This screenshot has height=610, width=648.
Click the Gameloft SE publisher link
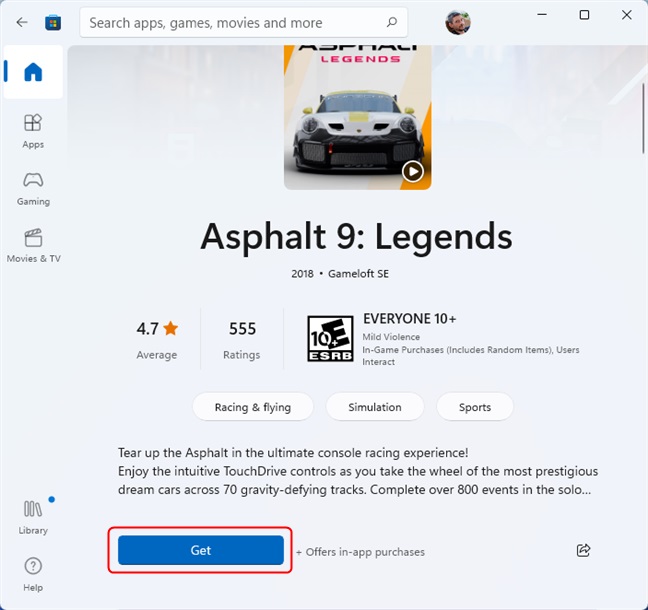coord(358,274)
